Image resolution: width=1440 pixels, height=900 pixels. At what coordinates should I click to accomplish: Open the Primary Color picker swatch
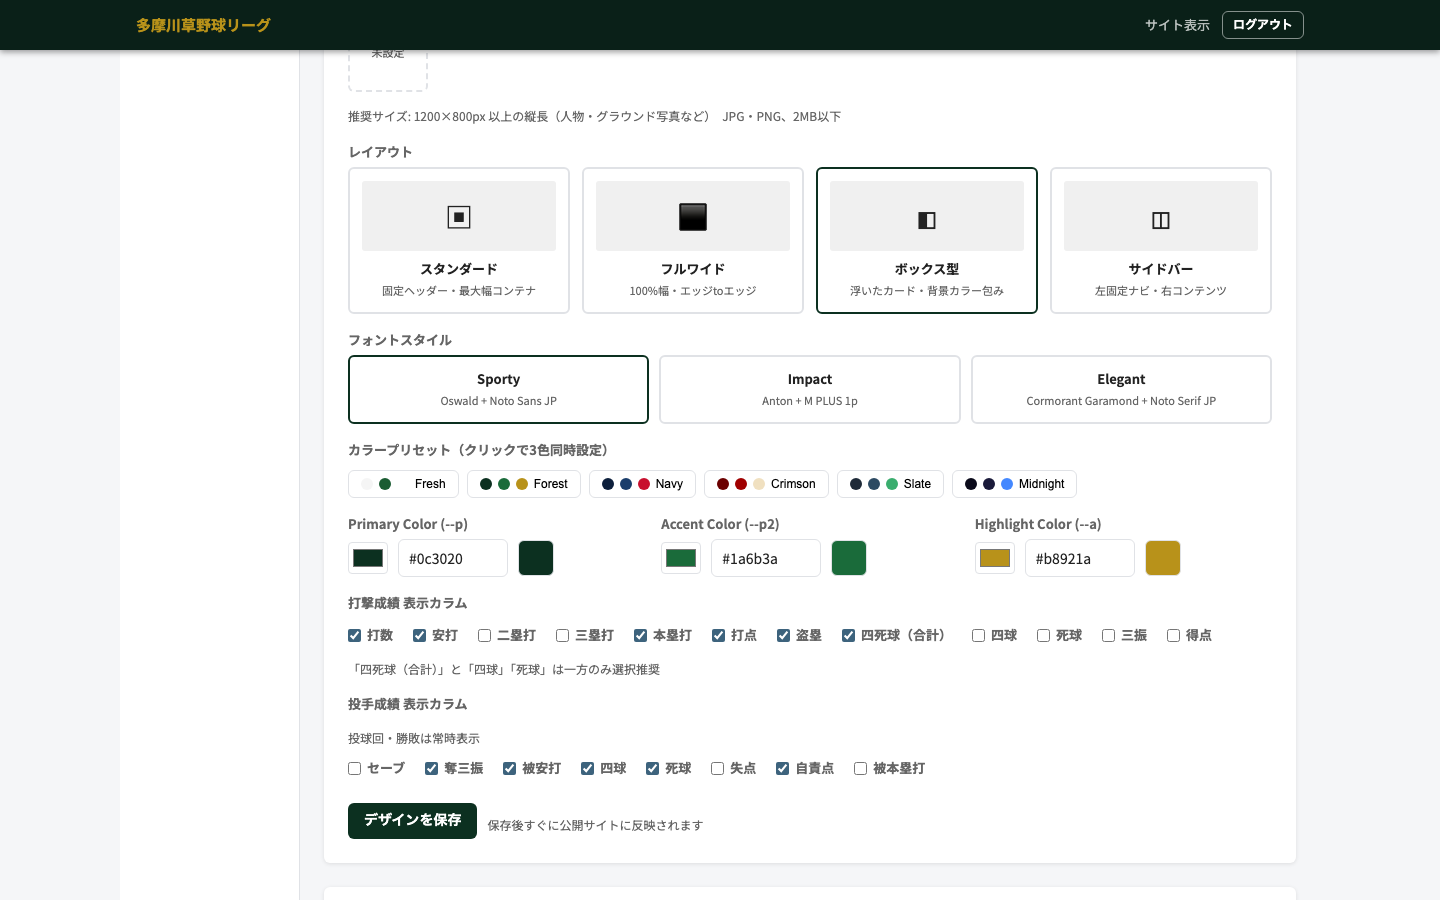(368, 558)
